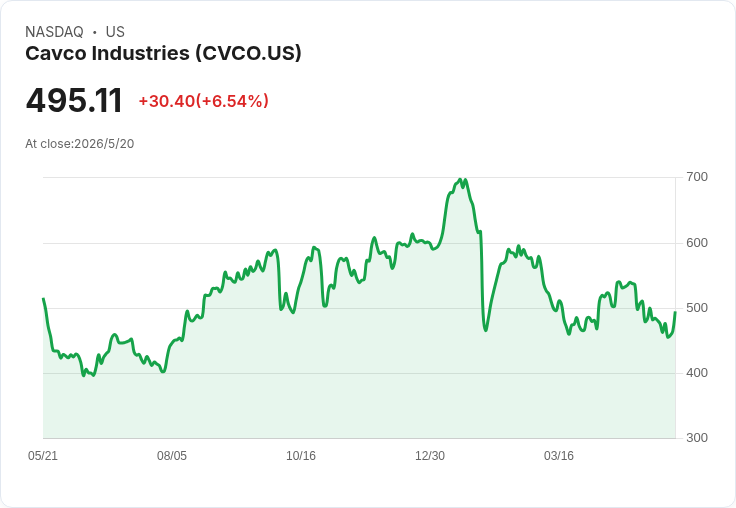Click the 10/16 date axis label
Image resolution: width=736 pixels, height=508 pixels.
coord(301,456)
